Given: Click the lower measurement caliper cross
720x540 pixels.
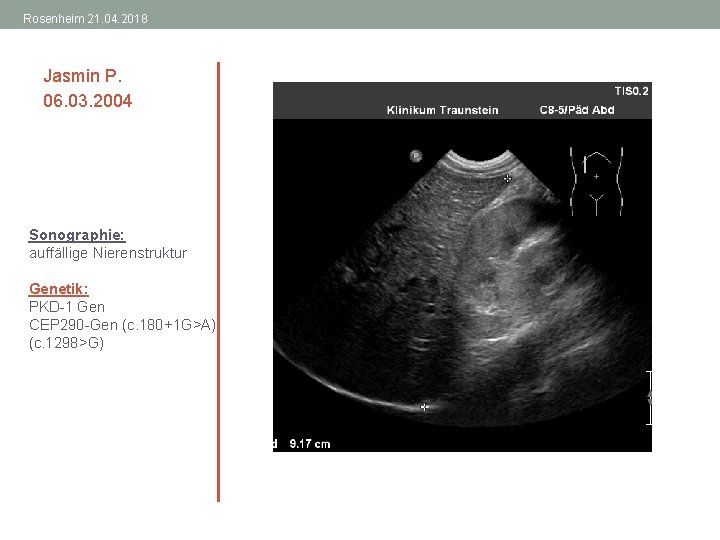Looking at the screenshot, I should (x=425, y=407).
